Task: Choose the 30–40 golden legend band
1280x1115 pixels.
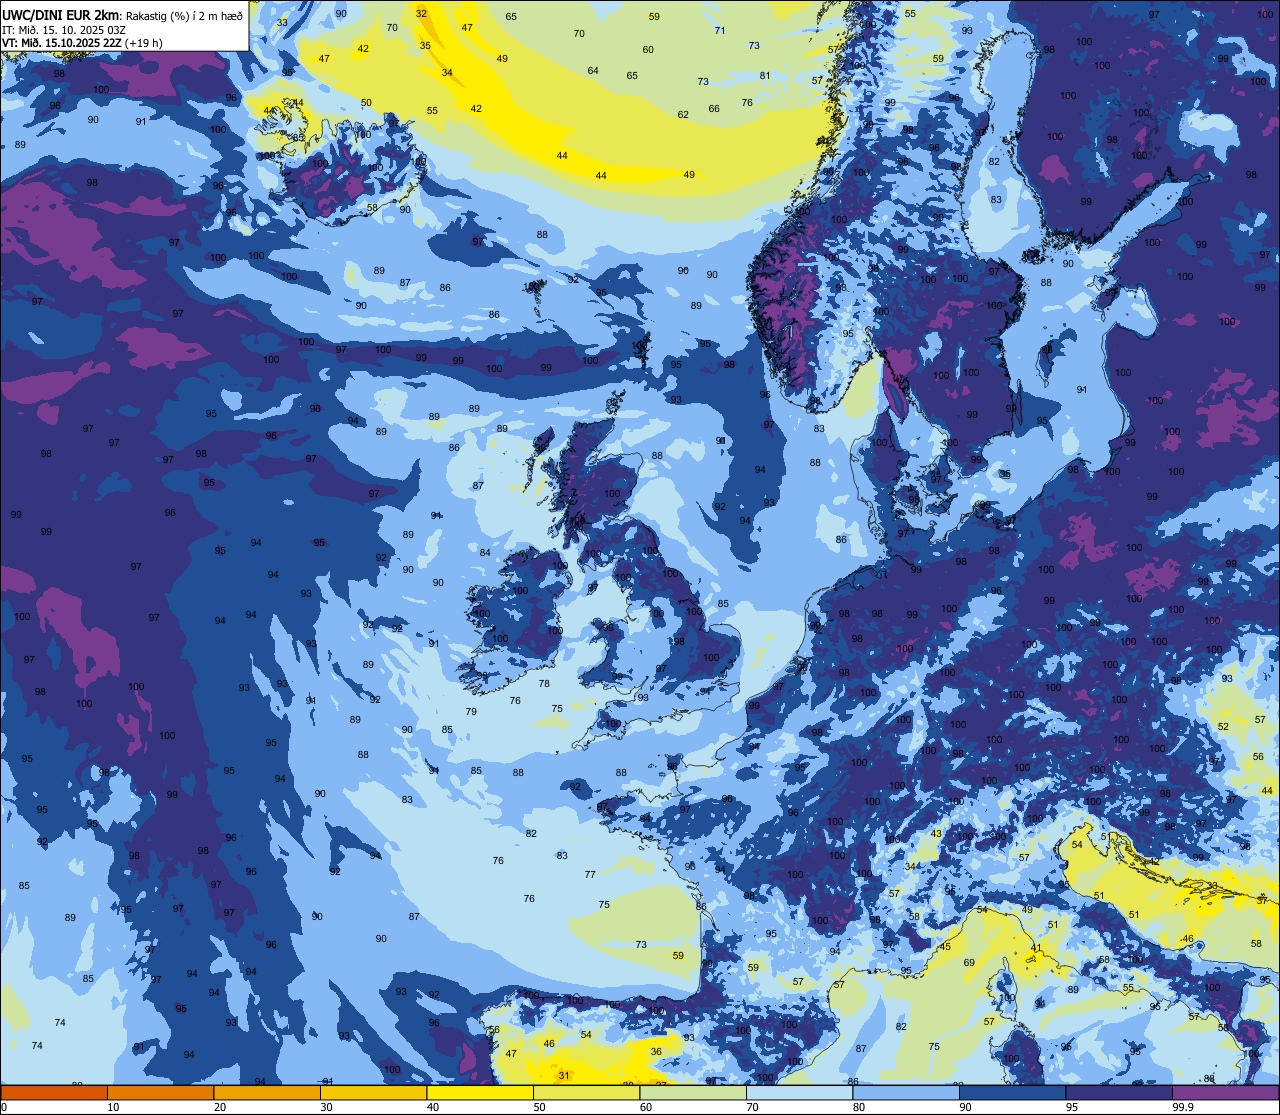Action: tap(373, 1092)
